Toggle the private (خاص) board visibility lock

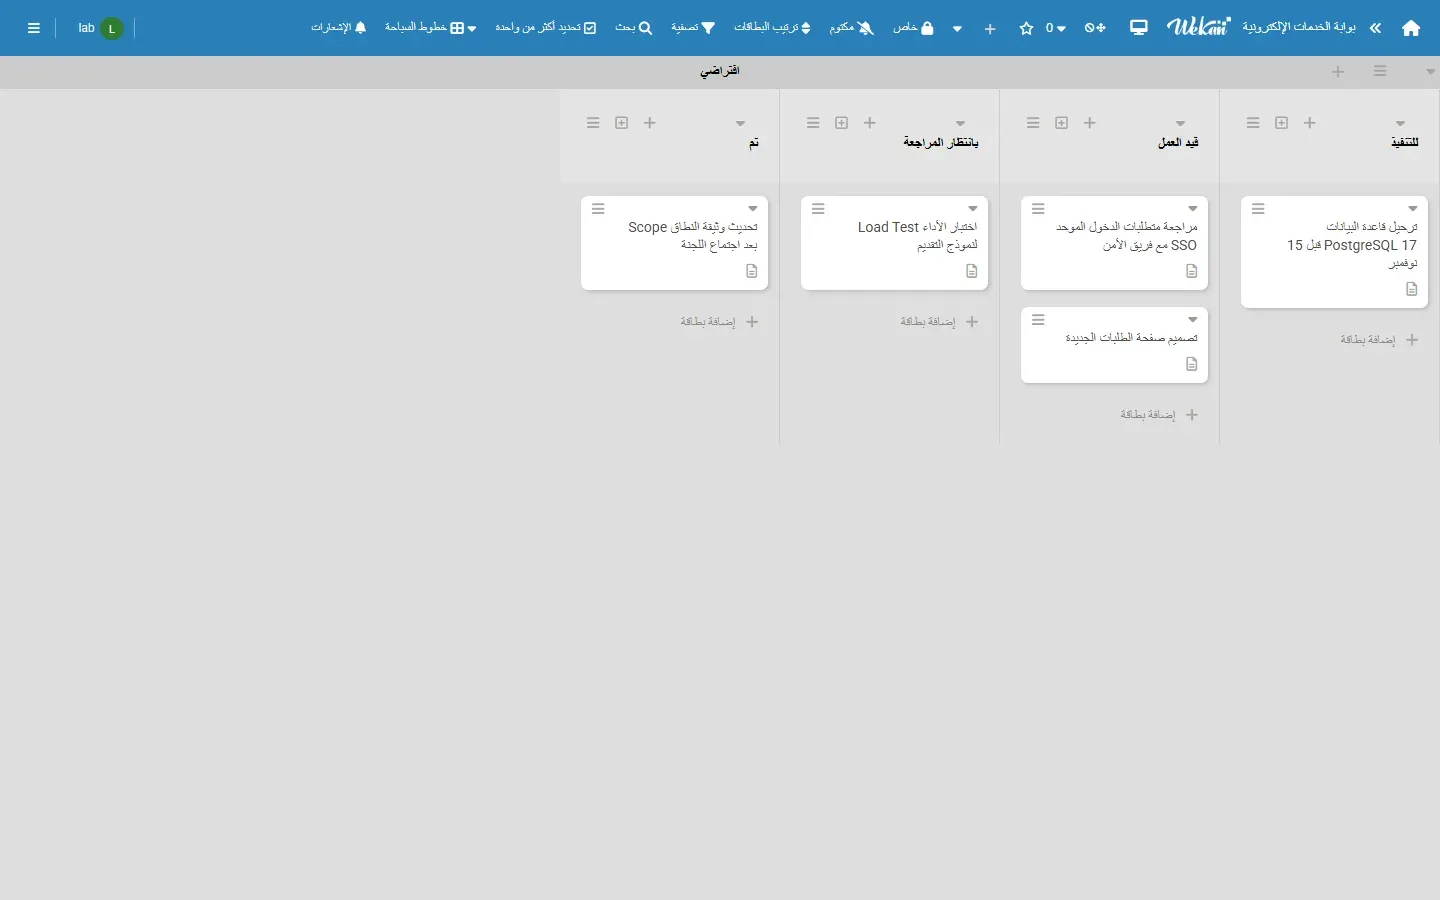914,28
